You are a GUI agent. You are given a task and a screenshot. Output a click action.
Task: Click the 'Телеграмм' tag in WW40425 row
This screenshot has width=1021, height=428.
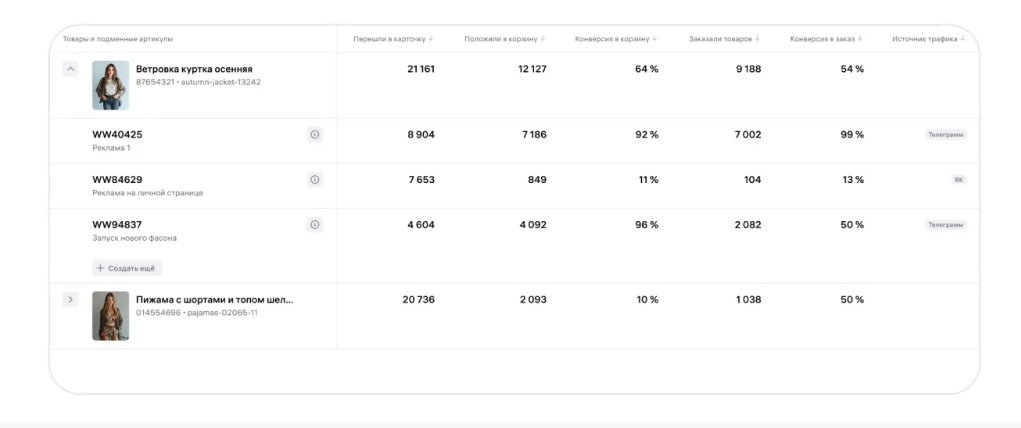pos(945,134)
